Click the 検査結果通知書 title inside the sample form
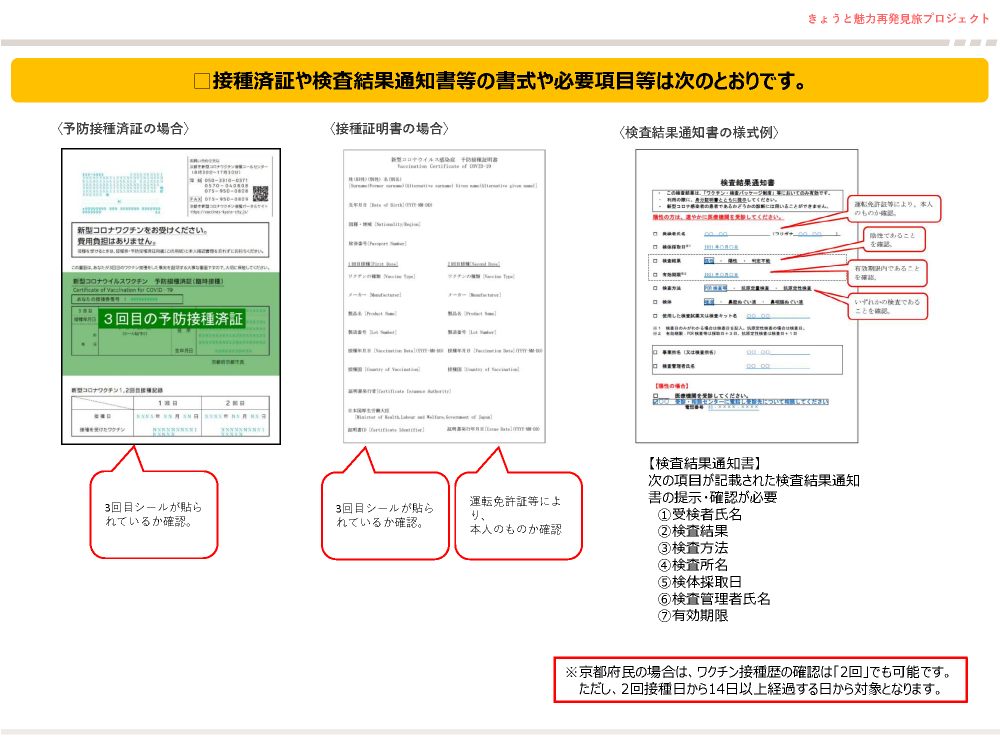 747,182
